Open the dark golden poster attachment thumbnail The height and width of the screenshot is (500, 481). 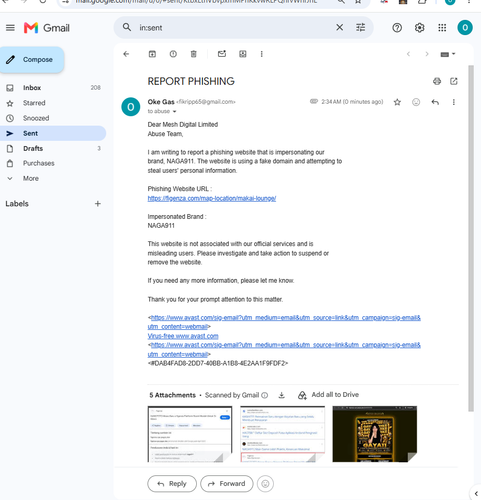click(x=375, y=434)
